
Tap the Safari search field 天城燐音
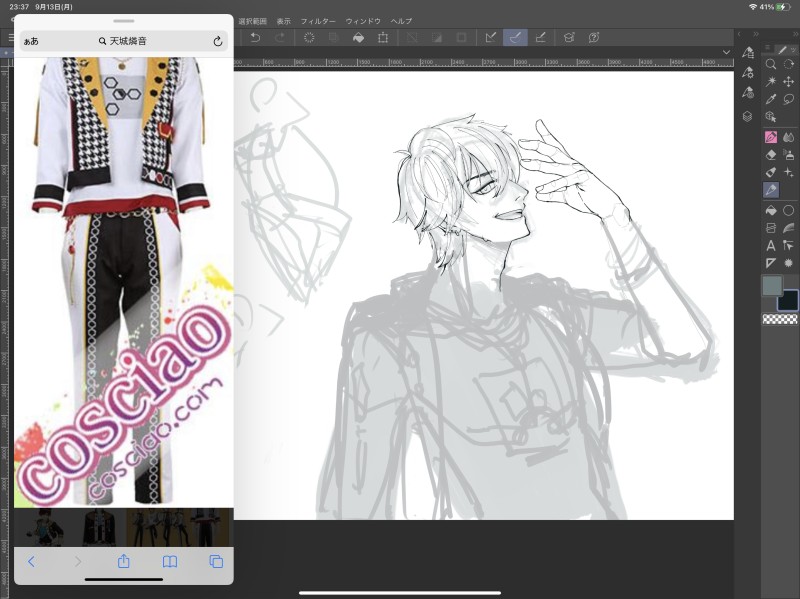tap(123, 41)
